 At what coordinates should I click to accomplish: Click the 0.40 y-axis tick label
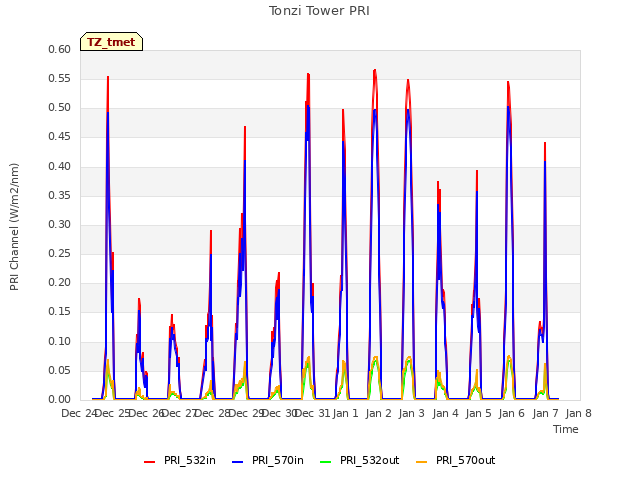click(60, 166)
